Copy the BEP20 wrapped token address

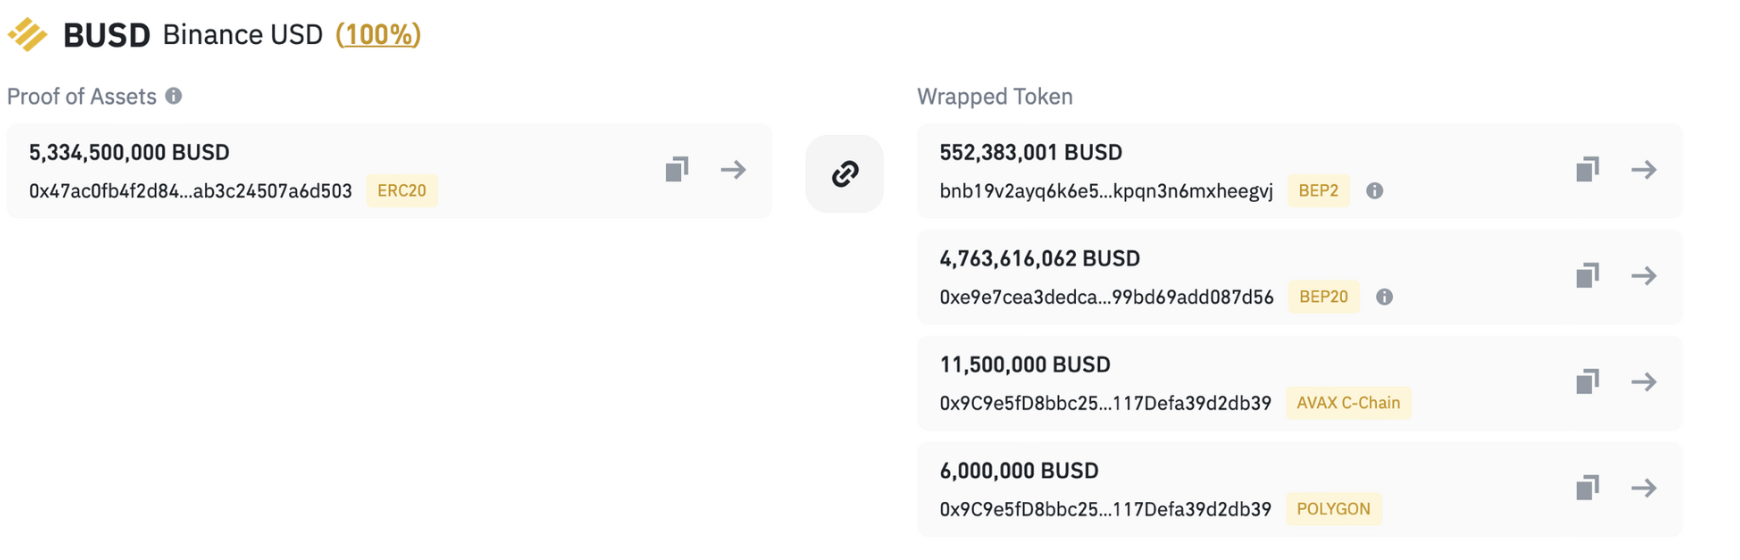click(1587, 275)
